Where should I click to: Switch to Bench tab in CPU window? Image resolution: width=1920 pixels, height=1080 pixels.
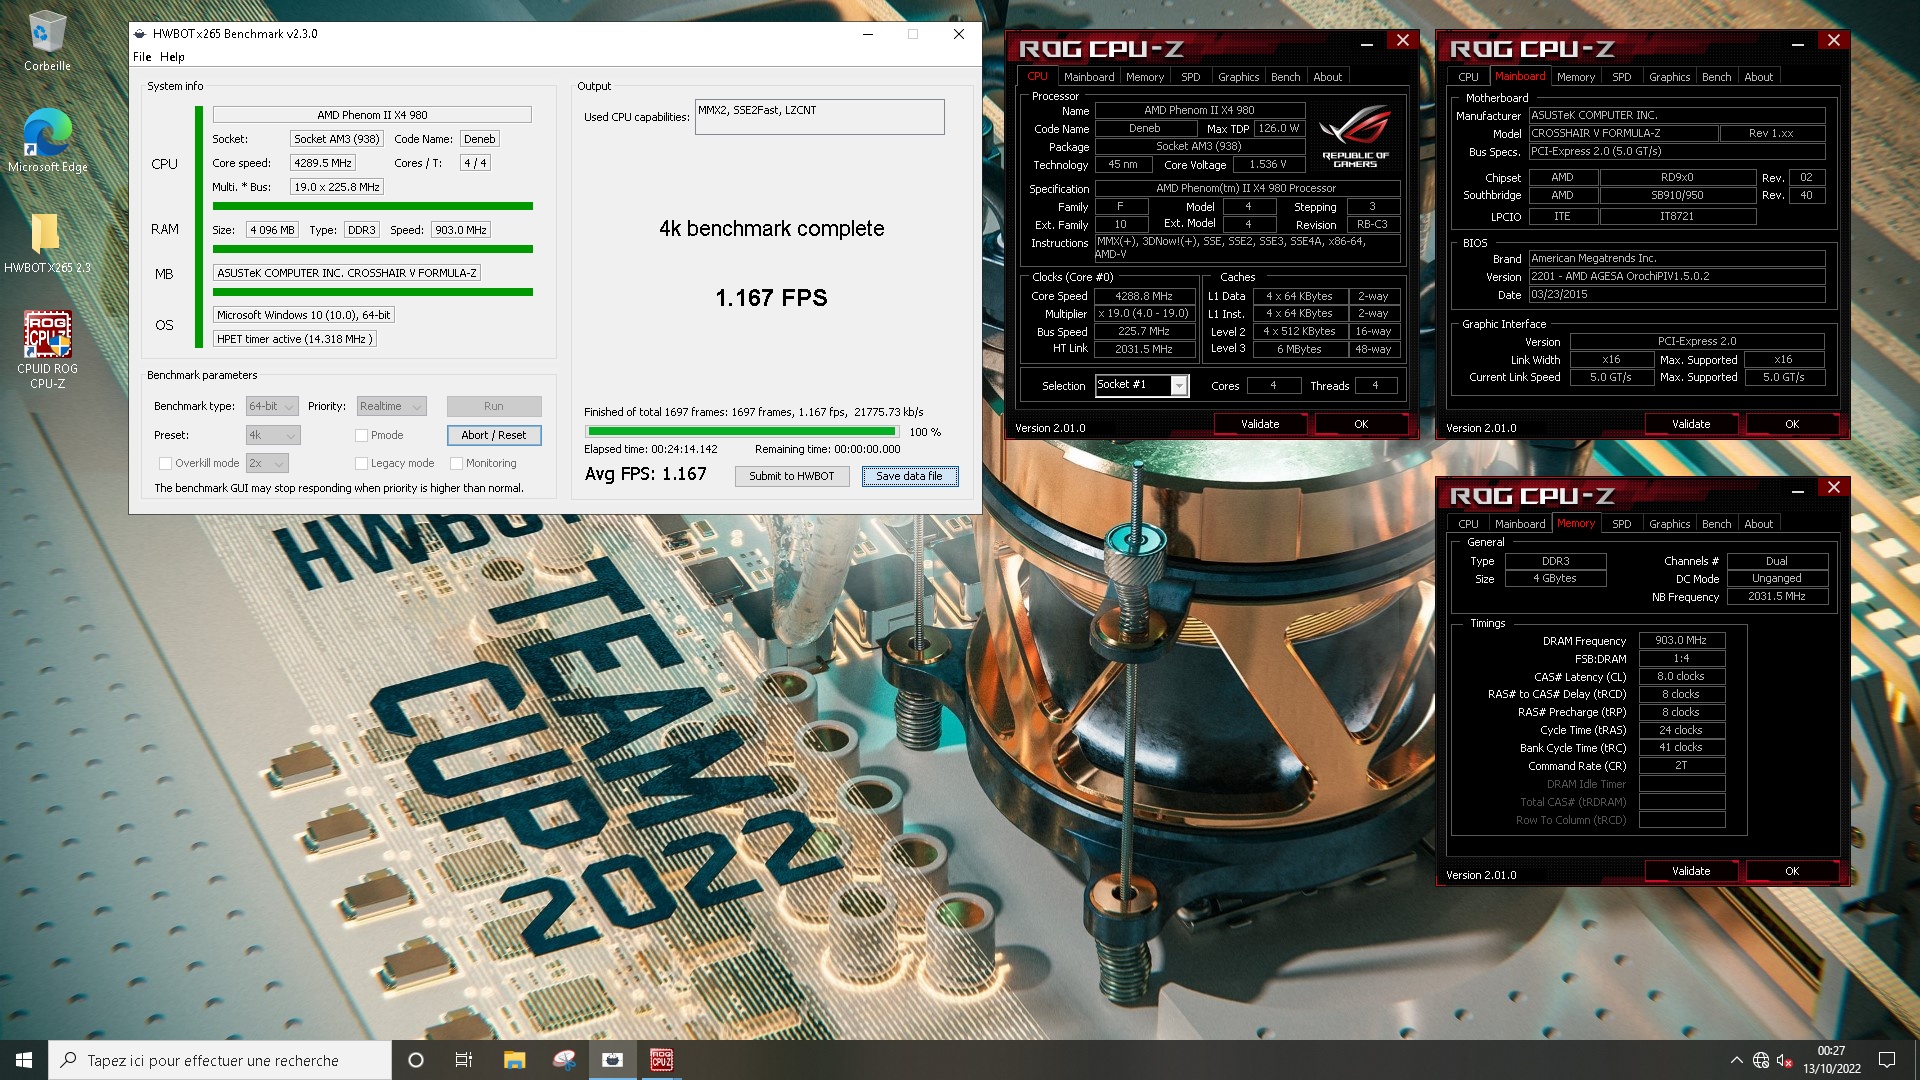tap(1285, 77)
